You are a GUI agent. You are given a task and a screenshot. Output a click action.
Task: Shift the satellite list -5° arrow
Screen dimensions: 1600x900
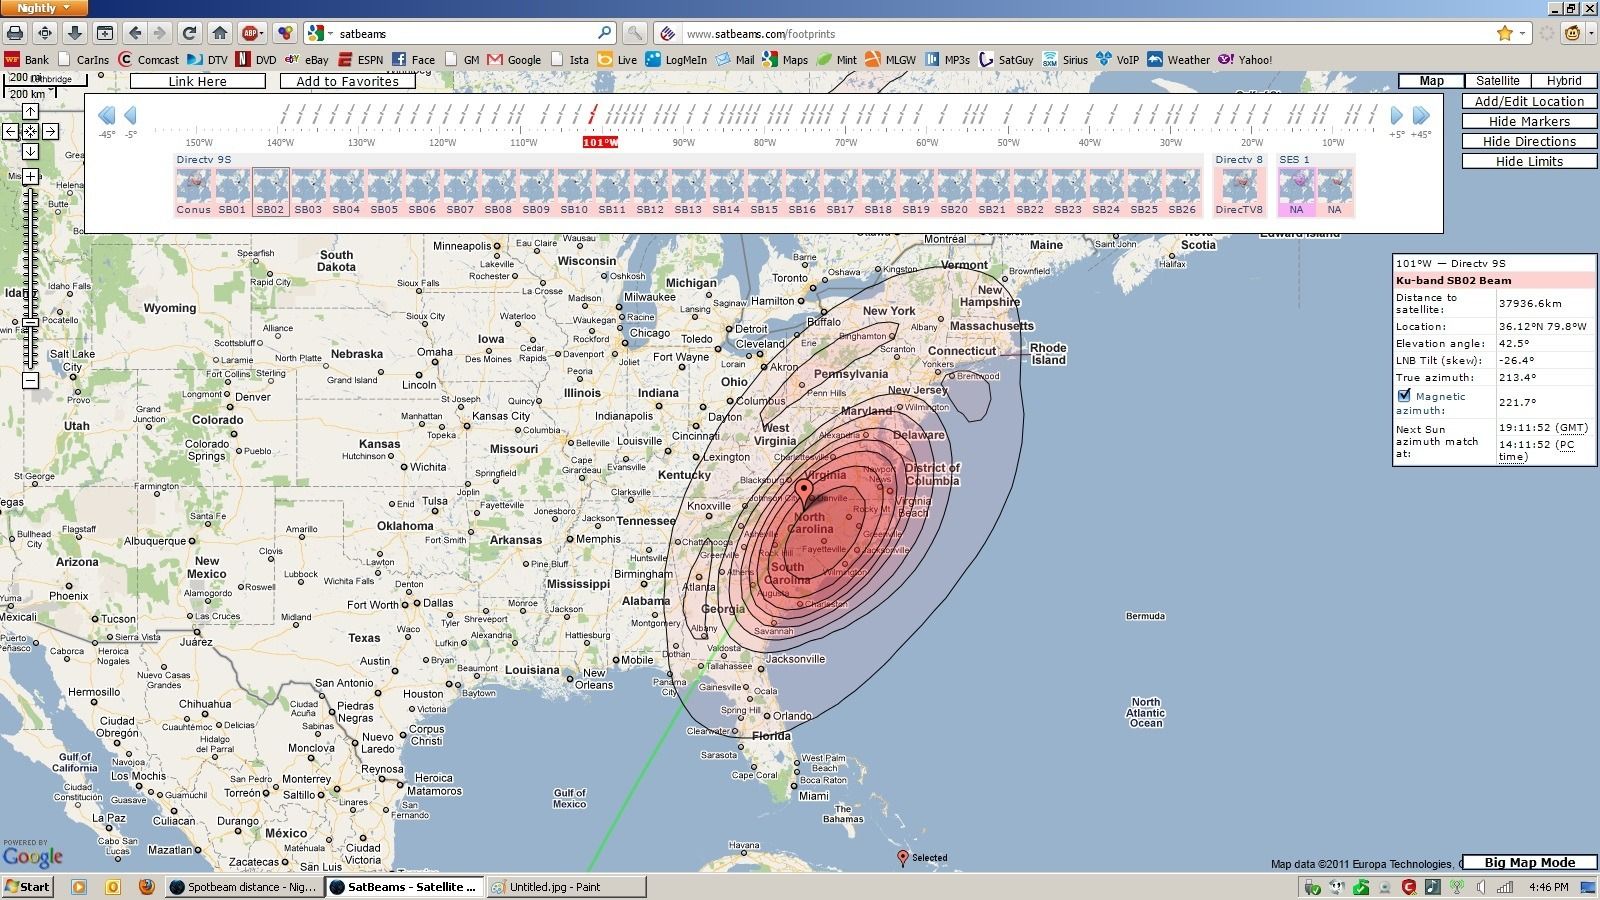tap(130, 115)
